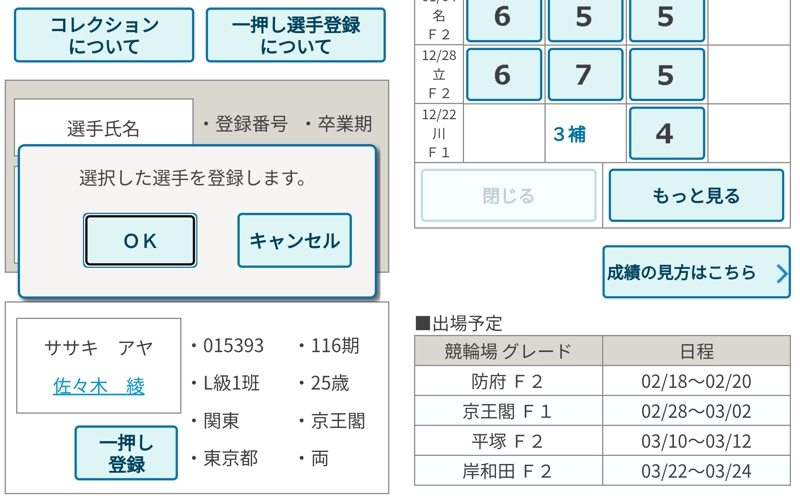This screenshot has width=800, height=500.
Task: Open the 一押し選手登録について info button
Action: pos(295,35)
